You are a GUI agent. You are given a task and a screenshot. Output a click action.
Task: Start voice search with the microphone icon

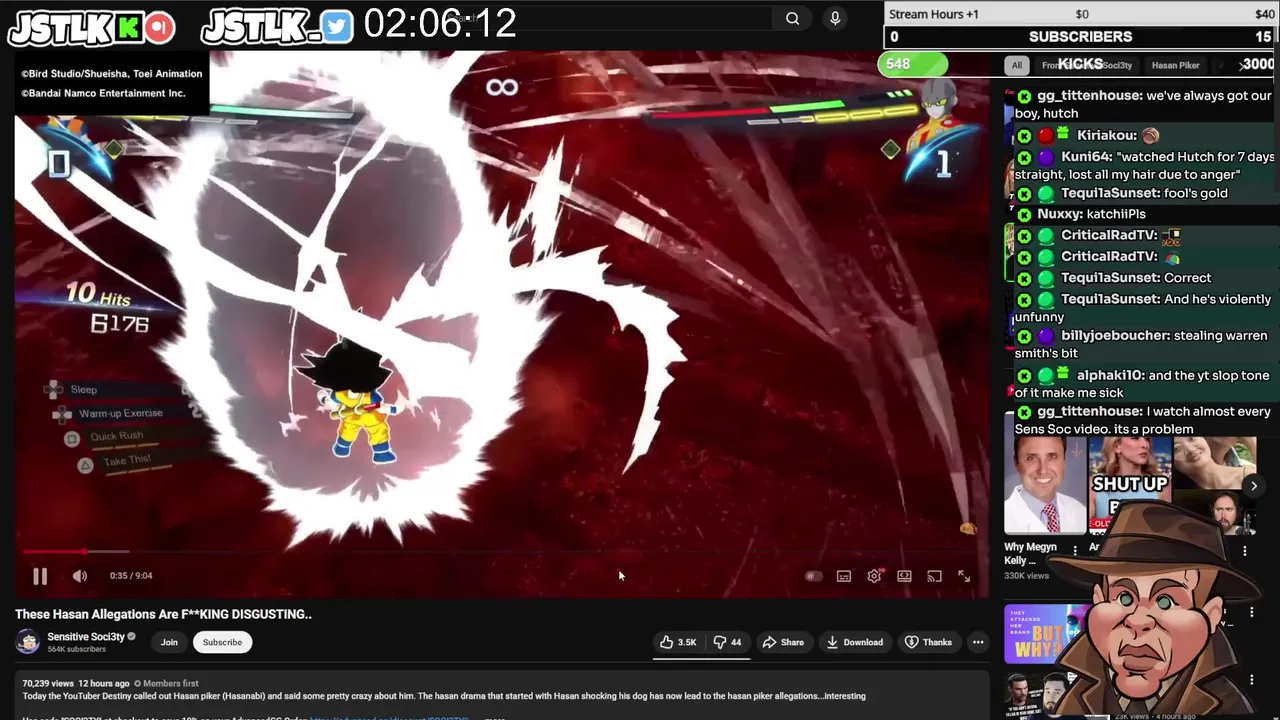pyautogui.click(x=835, y=18)
